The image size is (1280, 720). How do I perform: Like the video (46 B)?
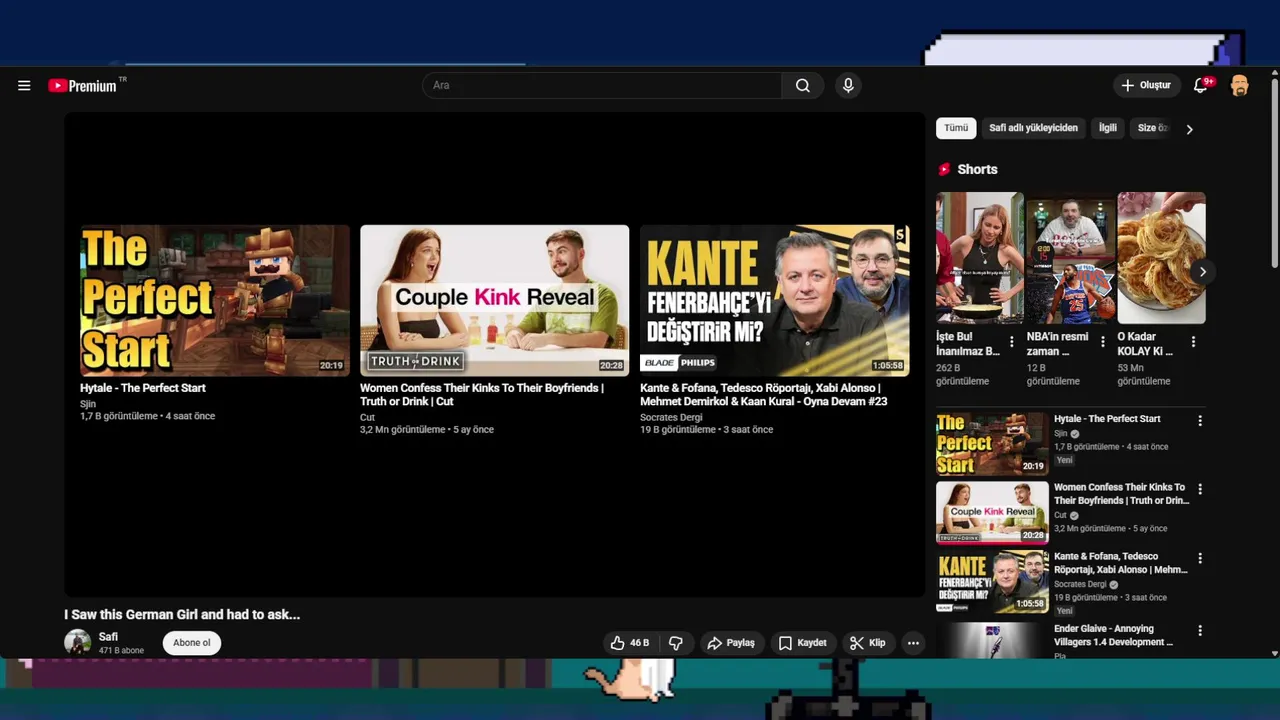[630, 643]
